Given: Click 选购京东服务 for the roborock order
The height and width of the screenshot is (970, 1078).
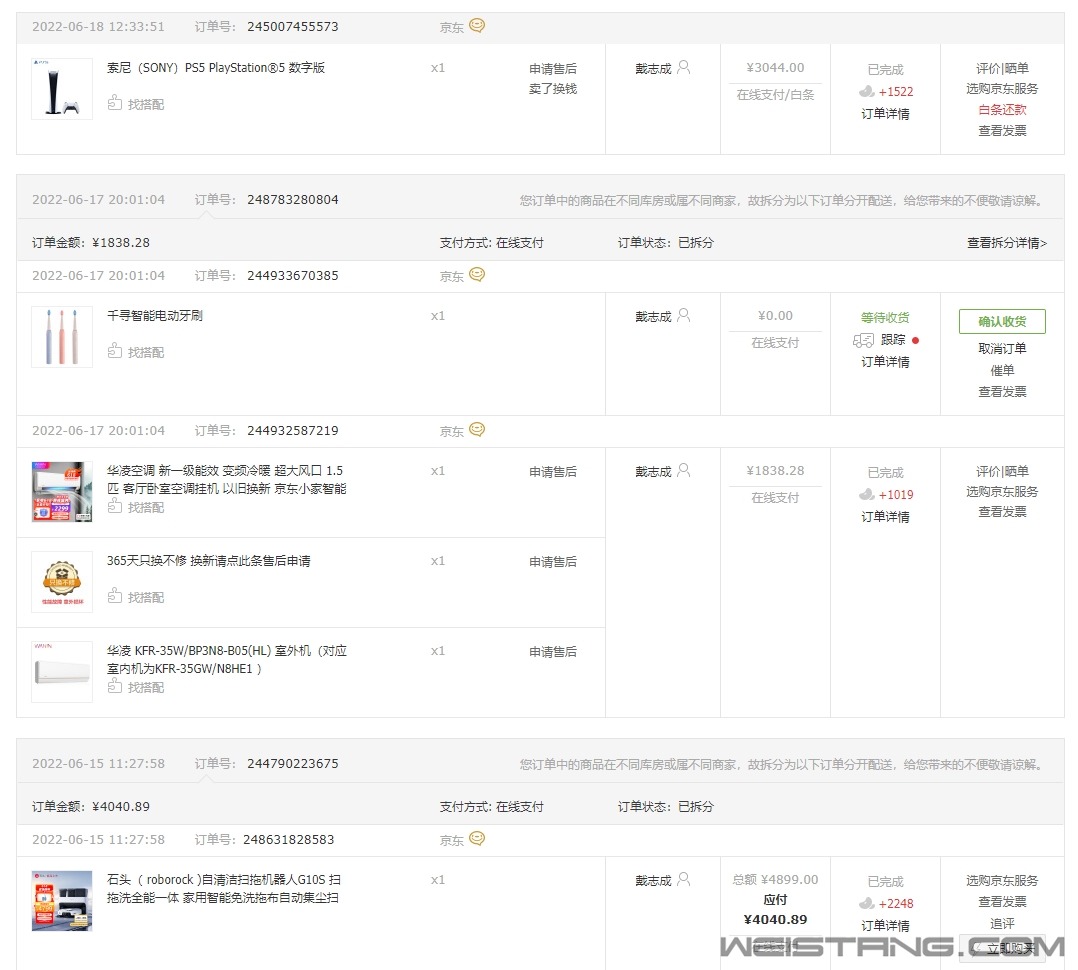Looking at the screenshot, I should pos(1002,881).
